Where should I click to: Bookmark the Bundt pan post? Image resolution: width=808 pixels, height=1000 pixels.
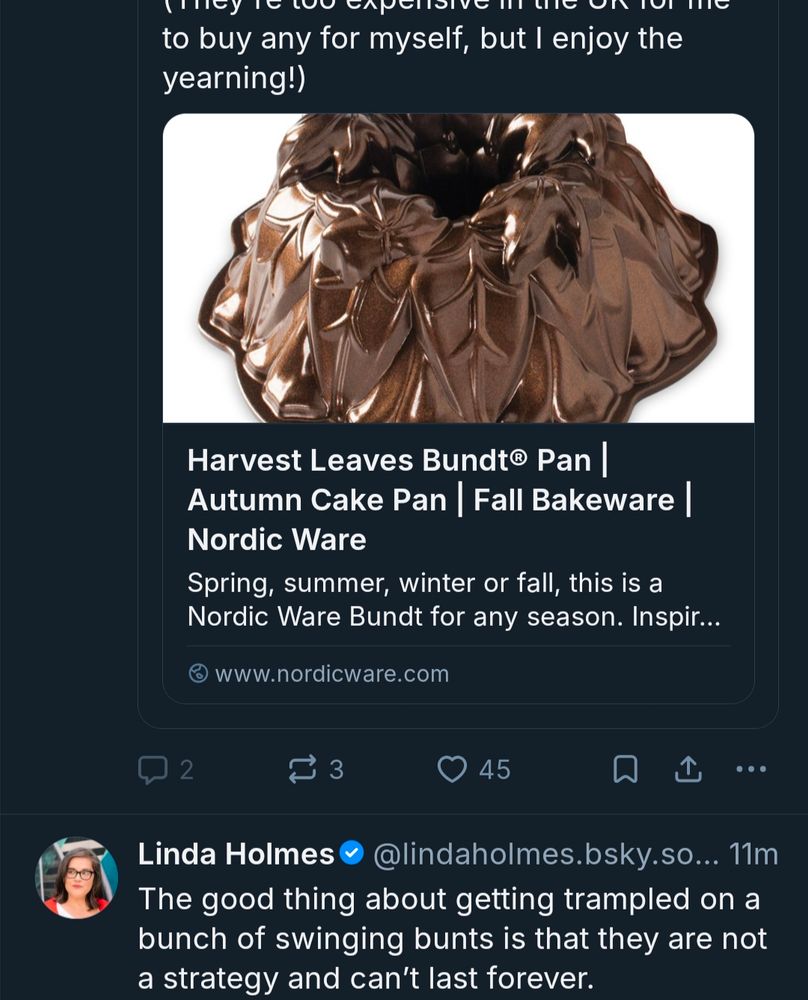pos(627,769)
